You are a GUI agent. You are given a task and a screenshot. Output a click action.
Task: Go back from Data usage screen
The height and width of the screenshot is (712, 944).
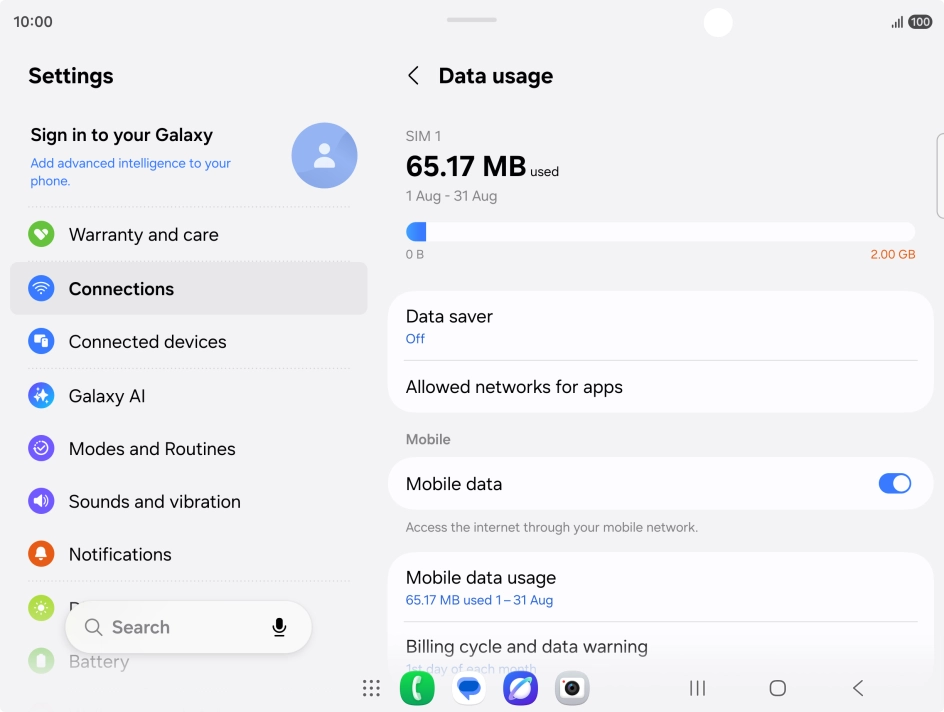pyautogui.click(x=414, y=76)
